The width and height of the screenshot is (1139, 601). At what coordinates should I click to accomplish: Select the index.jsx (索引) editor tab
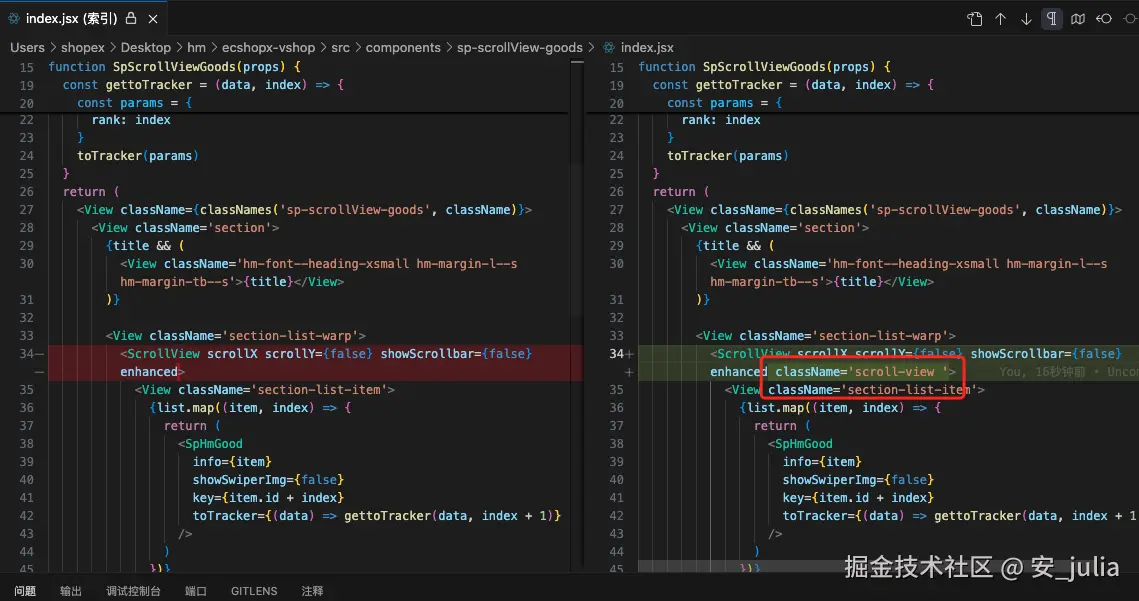click(x=84, y=18)
